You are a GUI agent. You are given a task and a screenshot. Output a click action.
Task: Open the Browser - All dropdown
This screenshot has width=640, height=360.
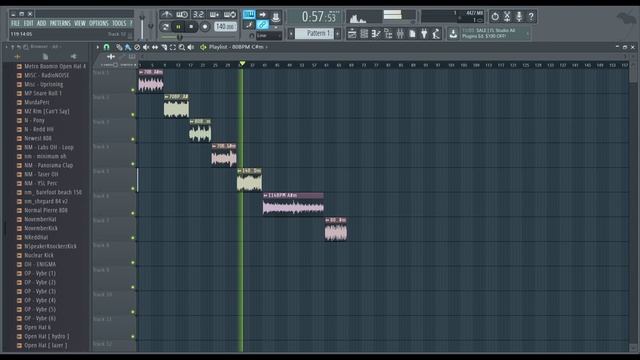tap(45, 47)
